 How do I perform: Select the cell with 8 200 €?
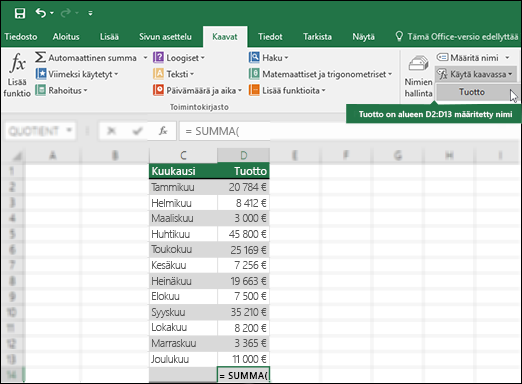[243, 328]
